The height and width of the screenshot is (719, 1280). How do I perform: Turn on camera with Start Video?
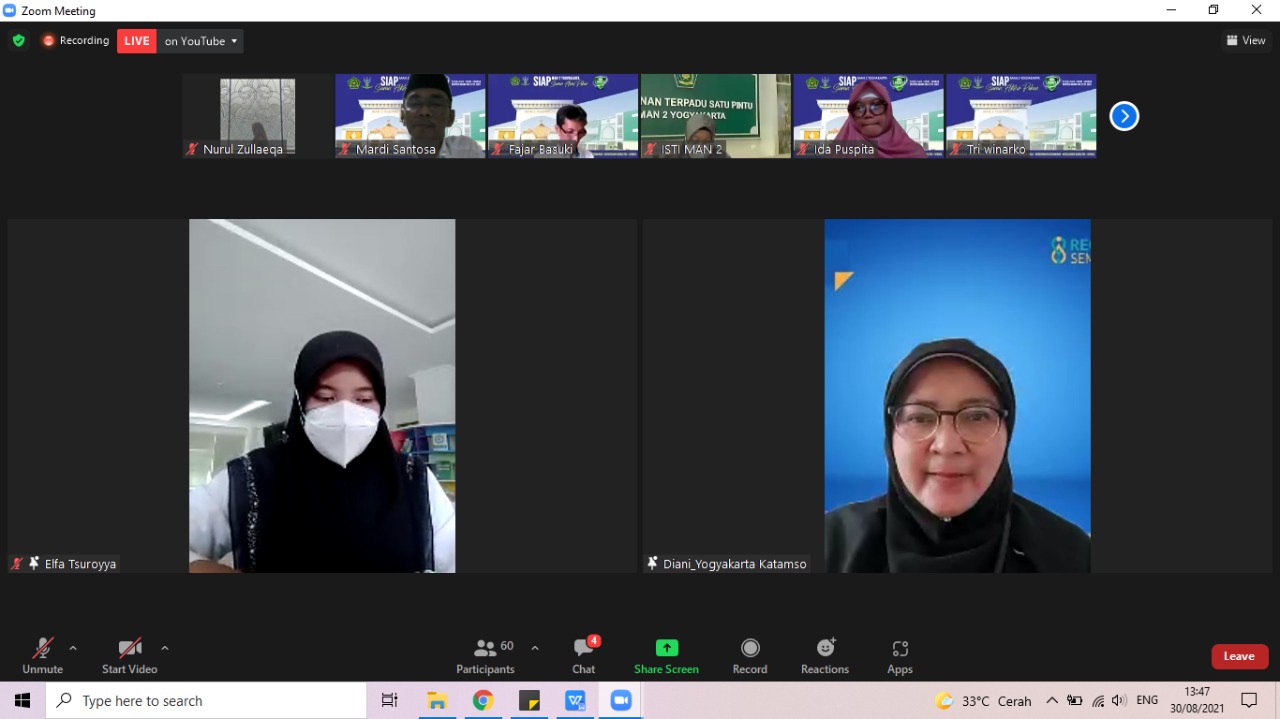click(x=129, y=656)
